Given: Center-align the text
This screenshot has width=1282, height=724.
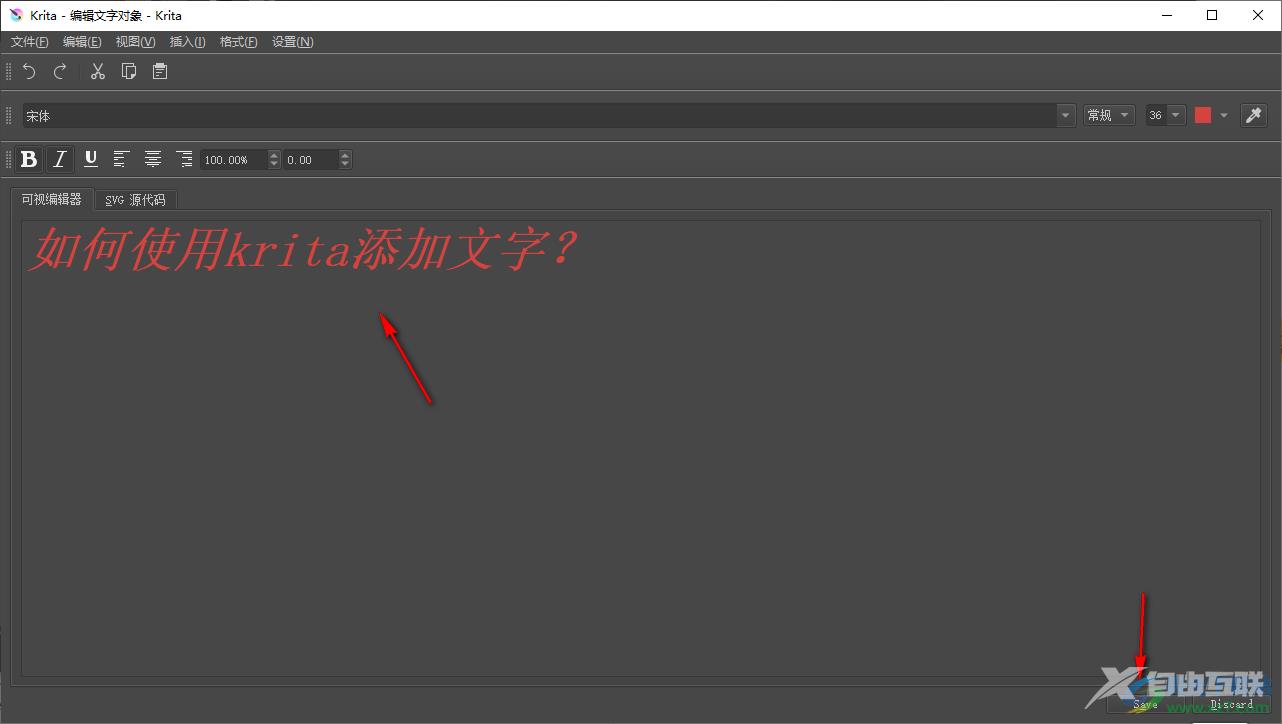Looking at the screenshot, I should tap(153, 159).
